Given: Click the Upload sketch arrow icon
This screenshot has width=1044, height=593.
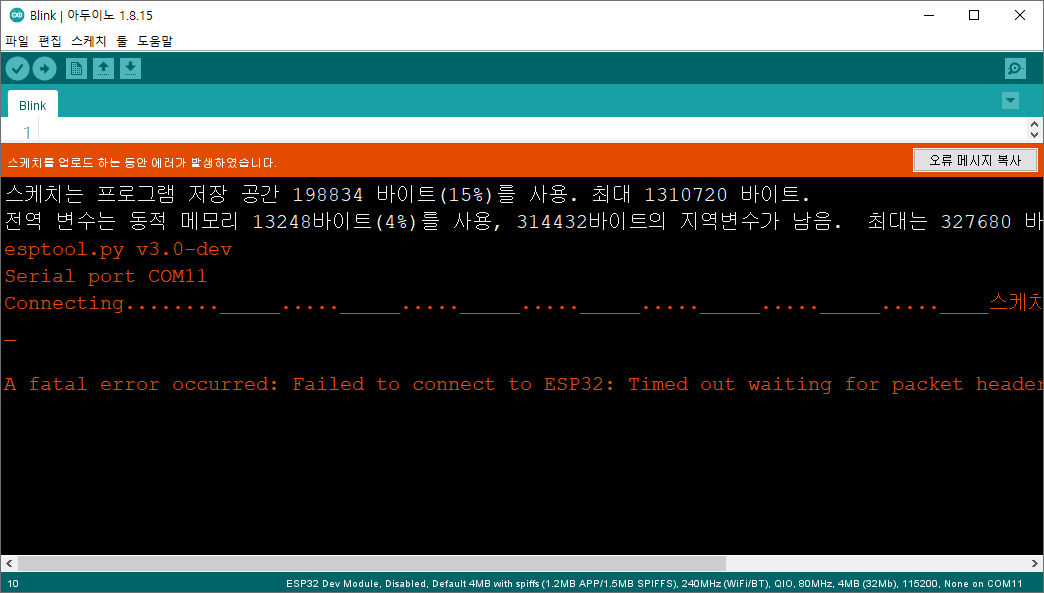Looking at the screenshot, I should [x=45, y=69].
